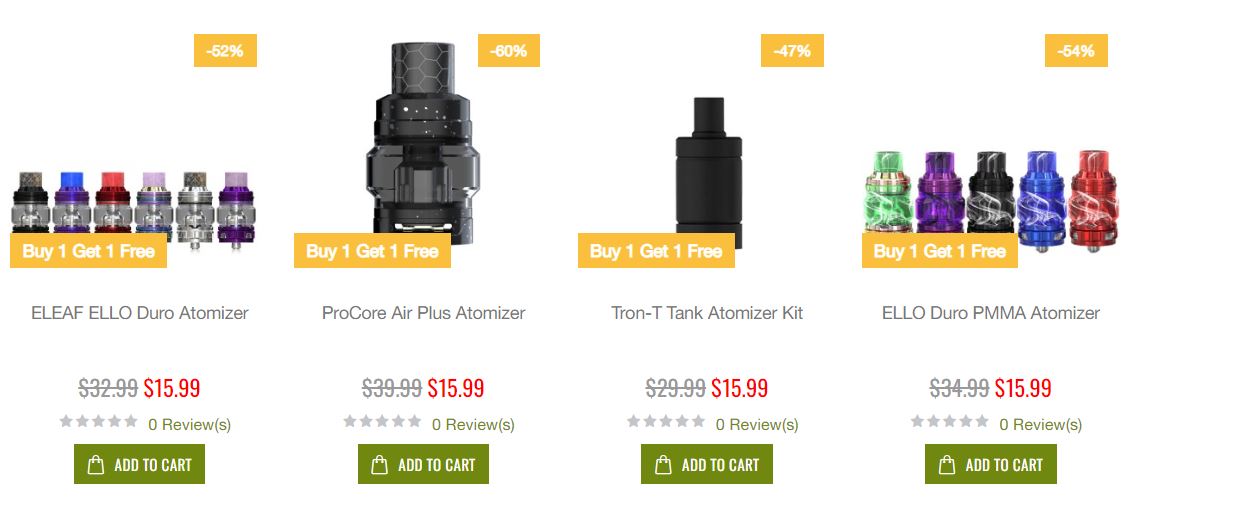Click the shopping bag icon under Tron-T Tank
This screenshot has width=1237, height=517.
point(663,465)
